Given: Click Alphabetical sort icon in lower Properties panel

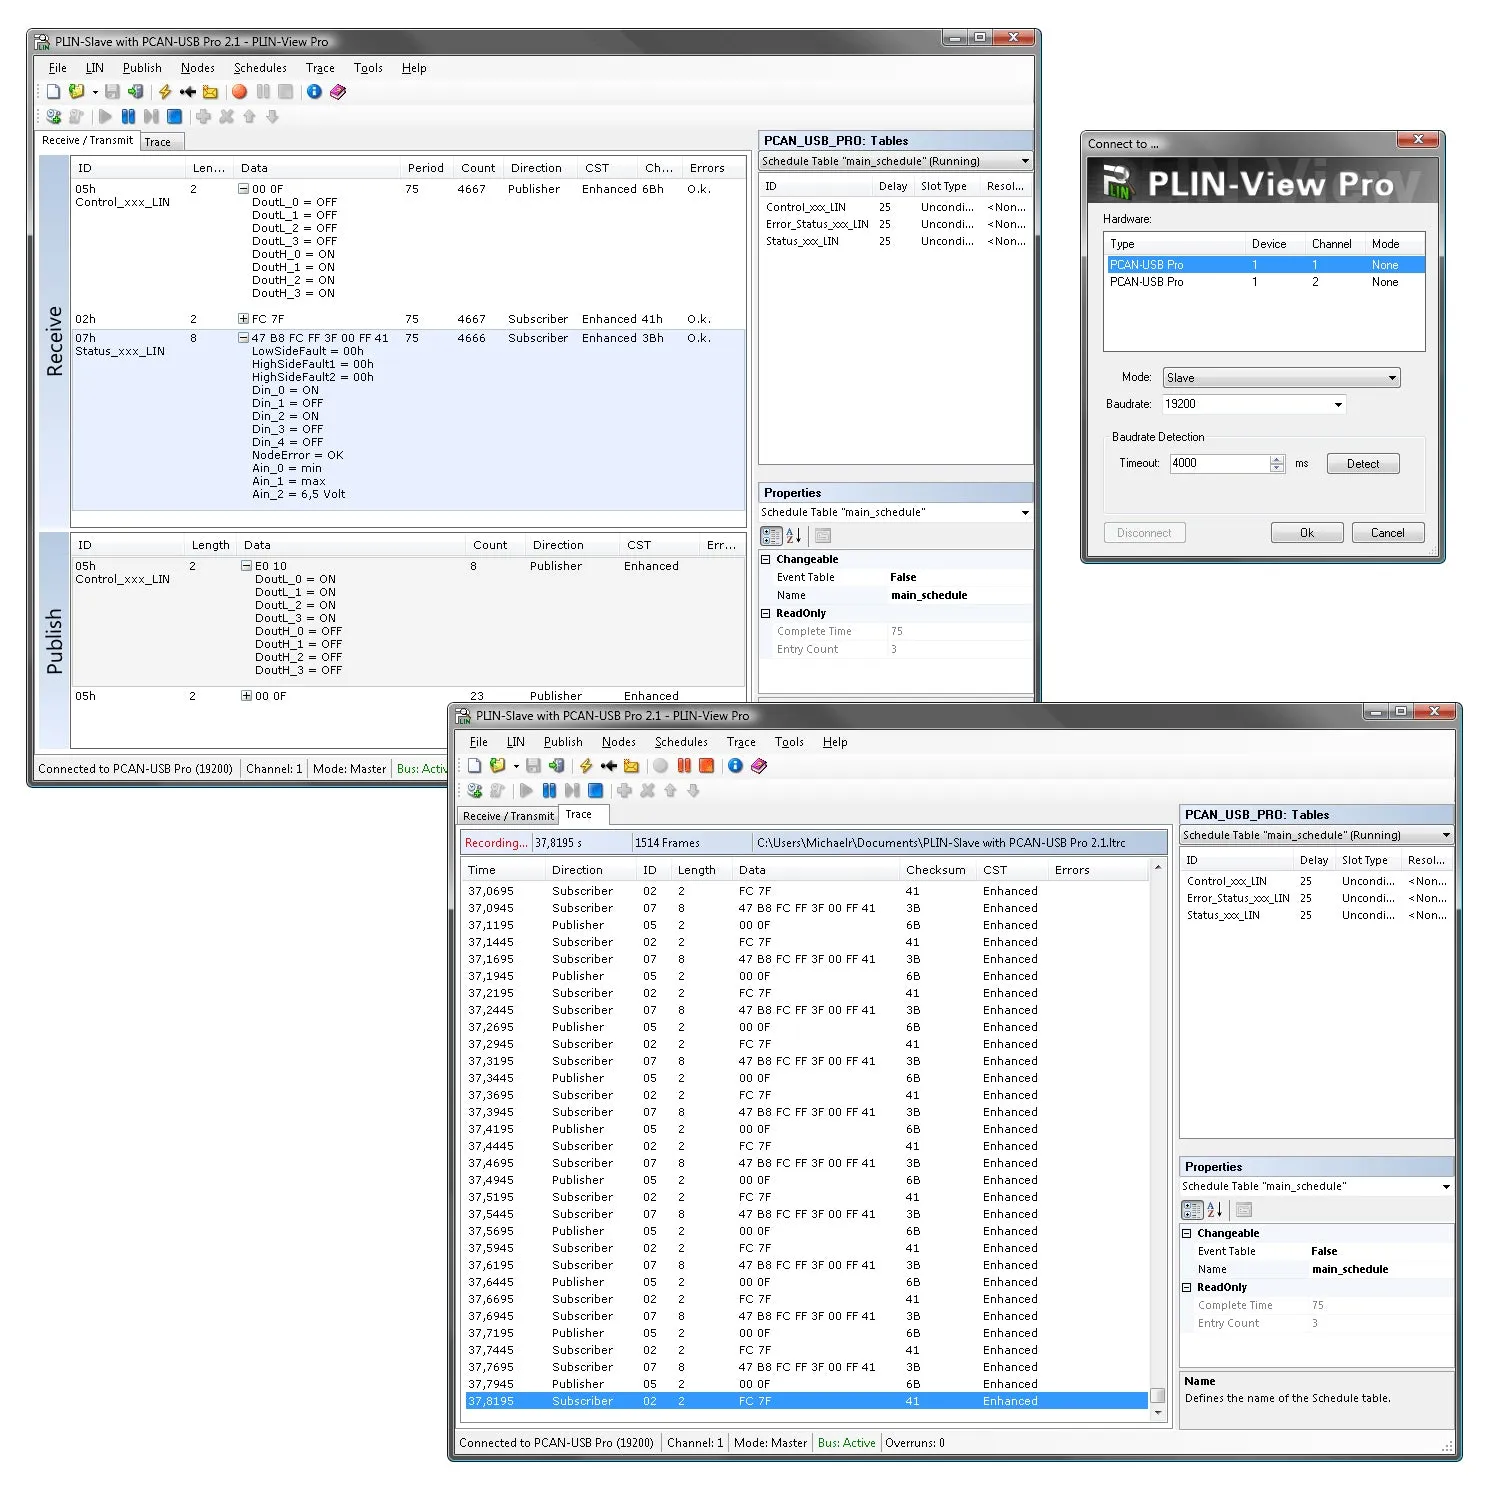Looking at the screenshot, I should click(1215, 1210).
